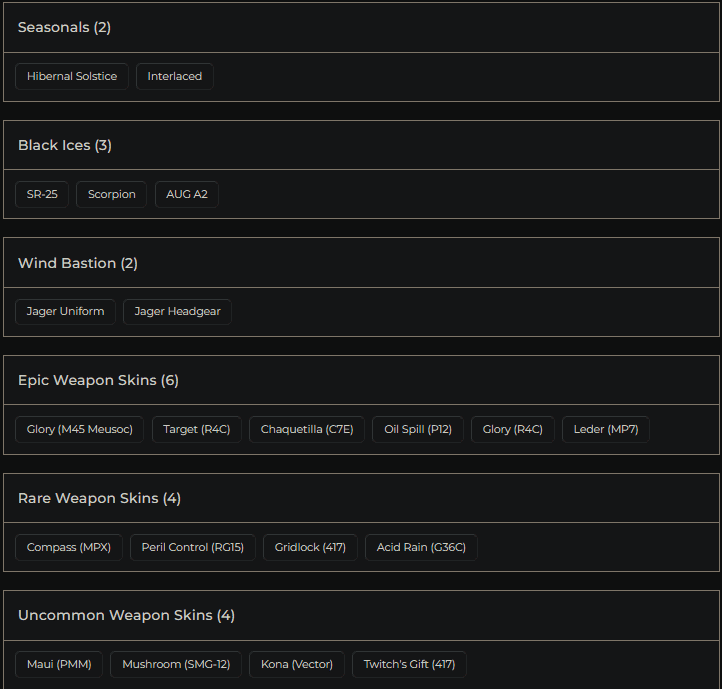
Task: Choose the AUG A2 Black Ice tag
Action: click(187, 194)
